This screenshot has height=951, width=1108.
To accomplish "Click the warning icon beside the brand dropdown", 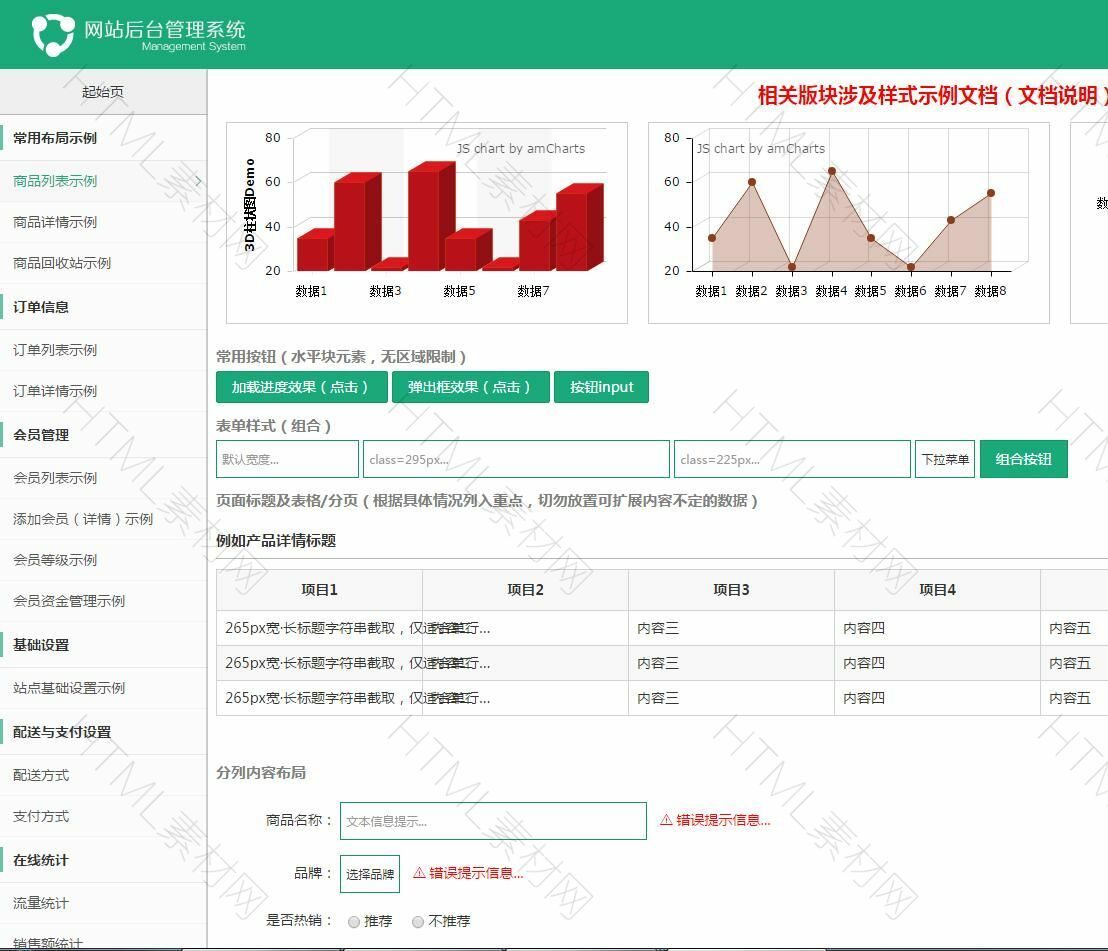I will [x=419, y=873].
